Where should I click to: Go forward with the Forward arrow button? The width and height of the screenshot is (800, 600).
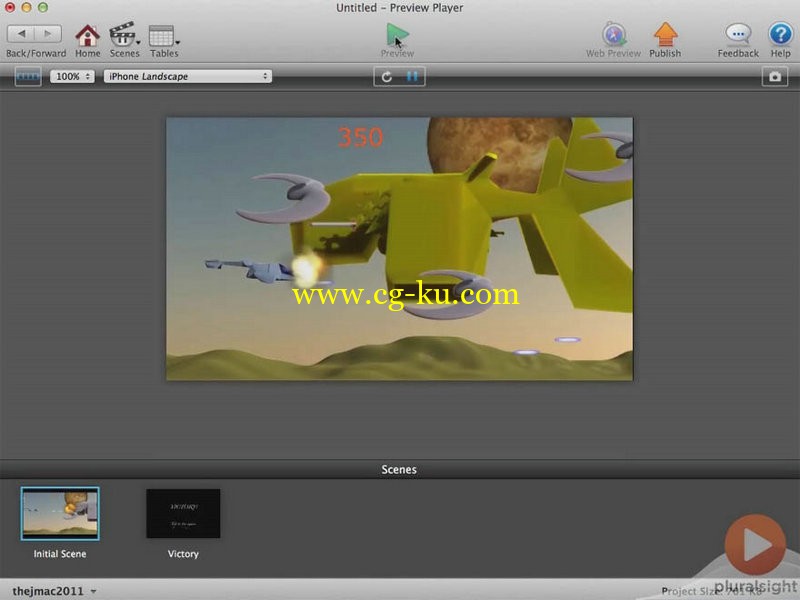tap(48, 34)
